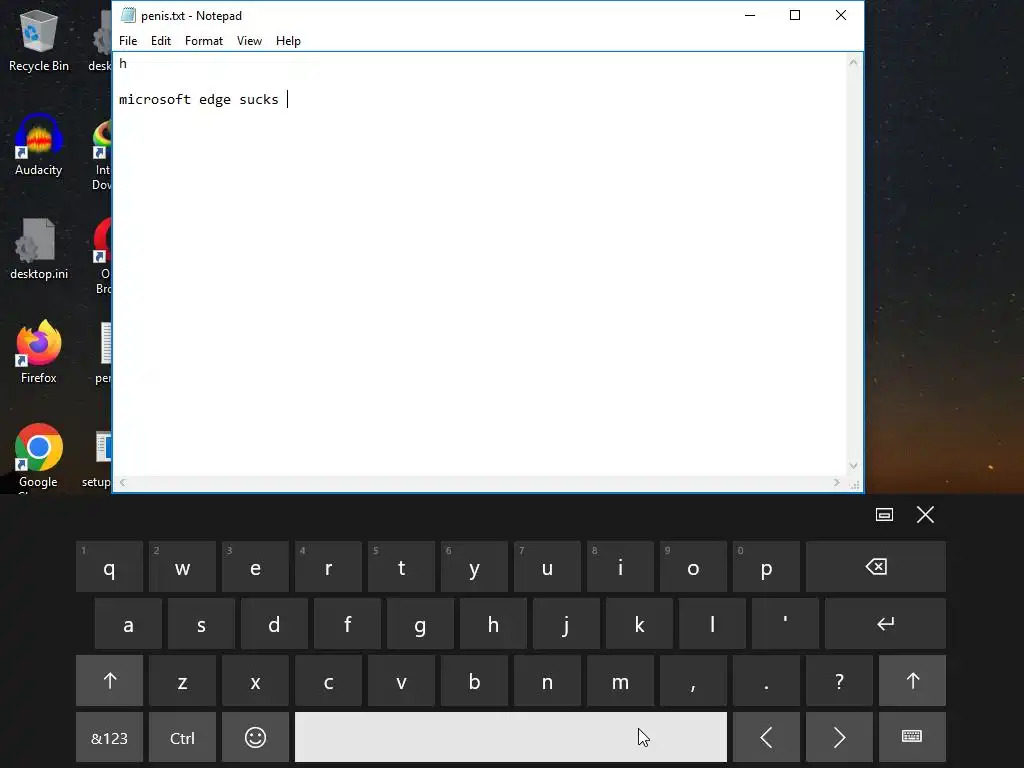Tap the question mark key
This screenshot has width=1024, height=768.
coord(839,680)
